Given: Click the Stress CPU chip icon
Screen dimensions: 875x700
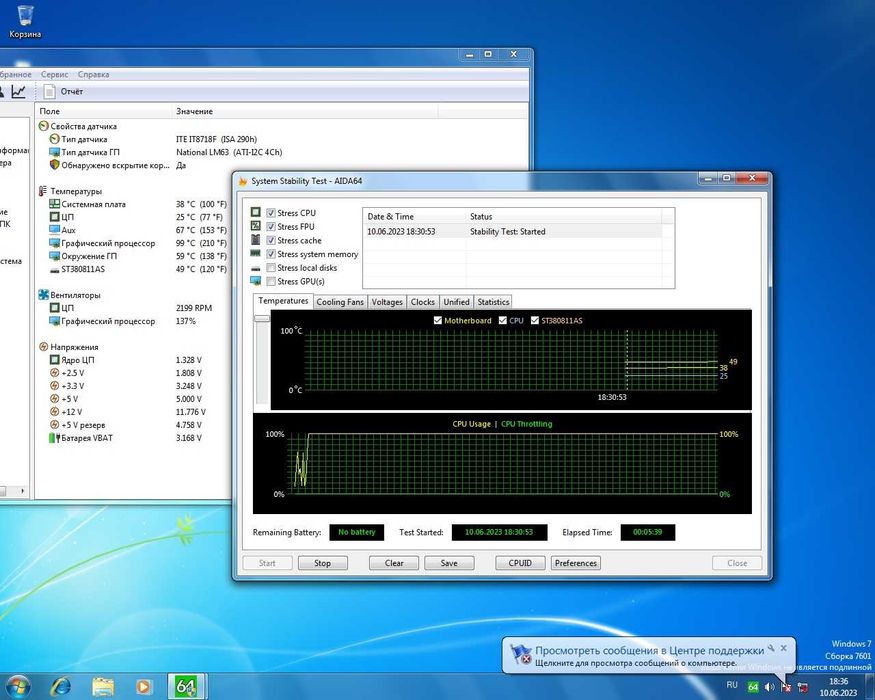Looking at the screenshot, I should click(x=256, y=212).
